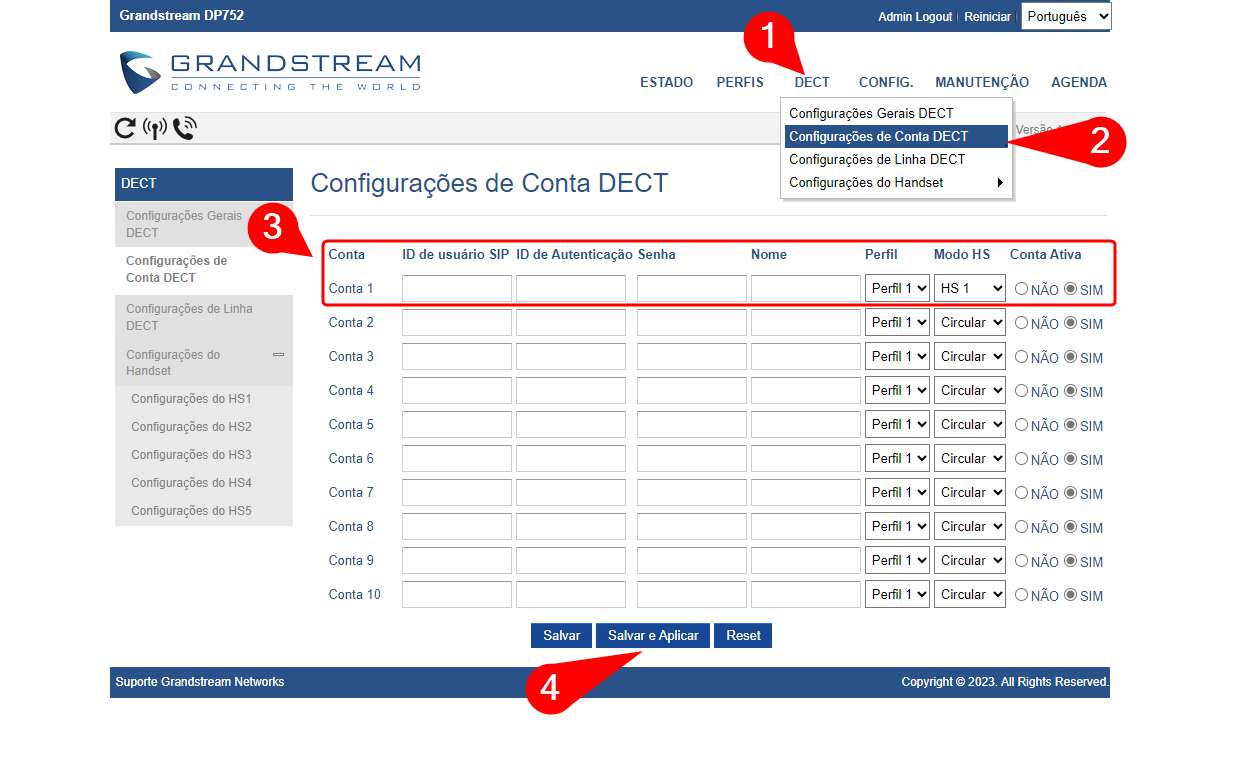Click ID de usuário SIP field for Conta 1
Viewport: 1235px width, 777px height.
pyautogui.click(x=456, y=289)
